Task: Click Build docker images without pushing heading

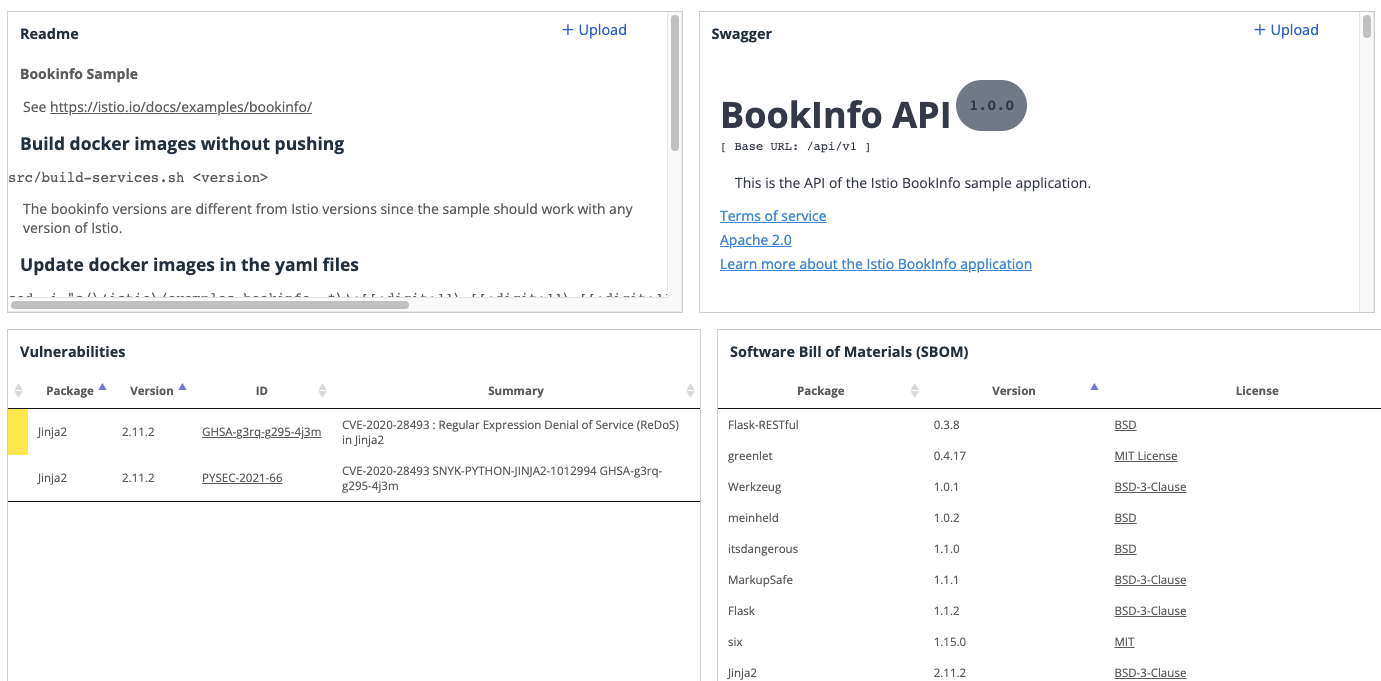Action: 182,144
